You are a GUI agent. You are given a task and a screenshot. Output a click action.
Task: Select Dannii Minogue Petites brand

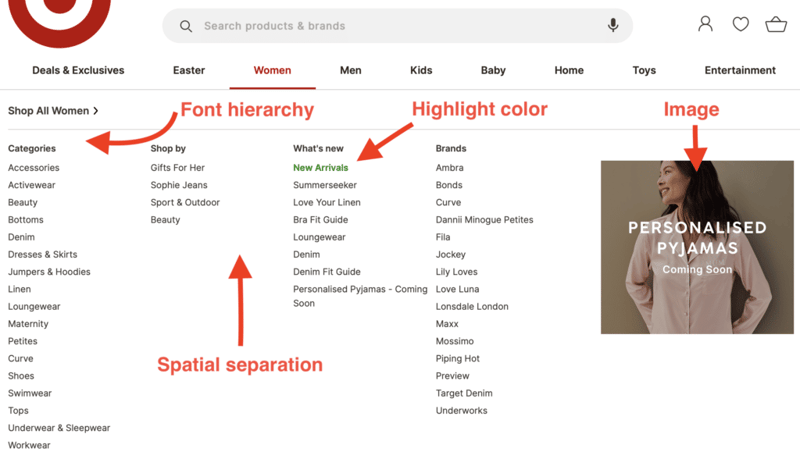(x=484, y=220)
